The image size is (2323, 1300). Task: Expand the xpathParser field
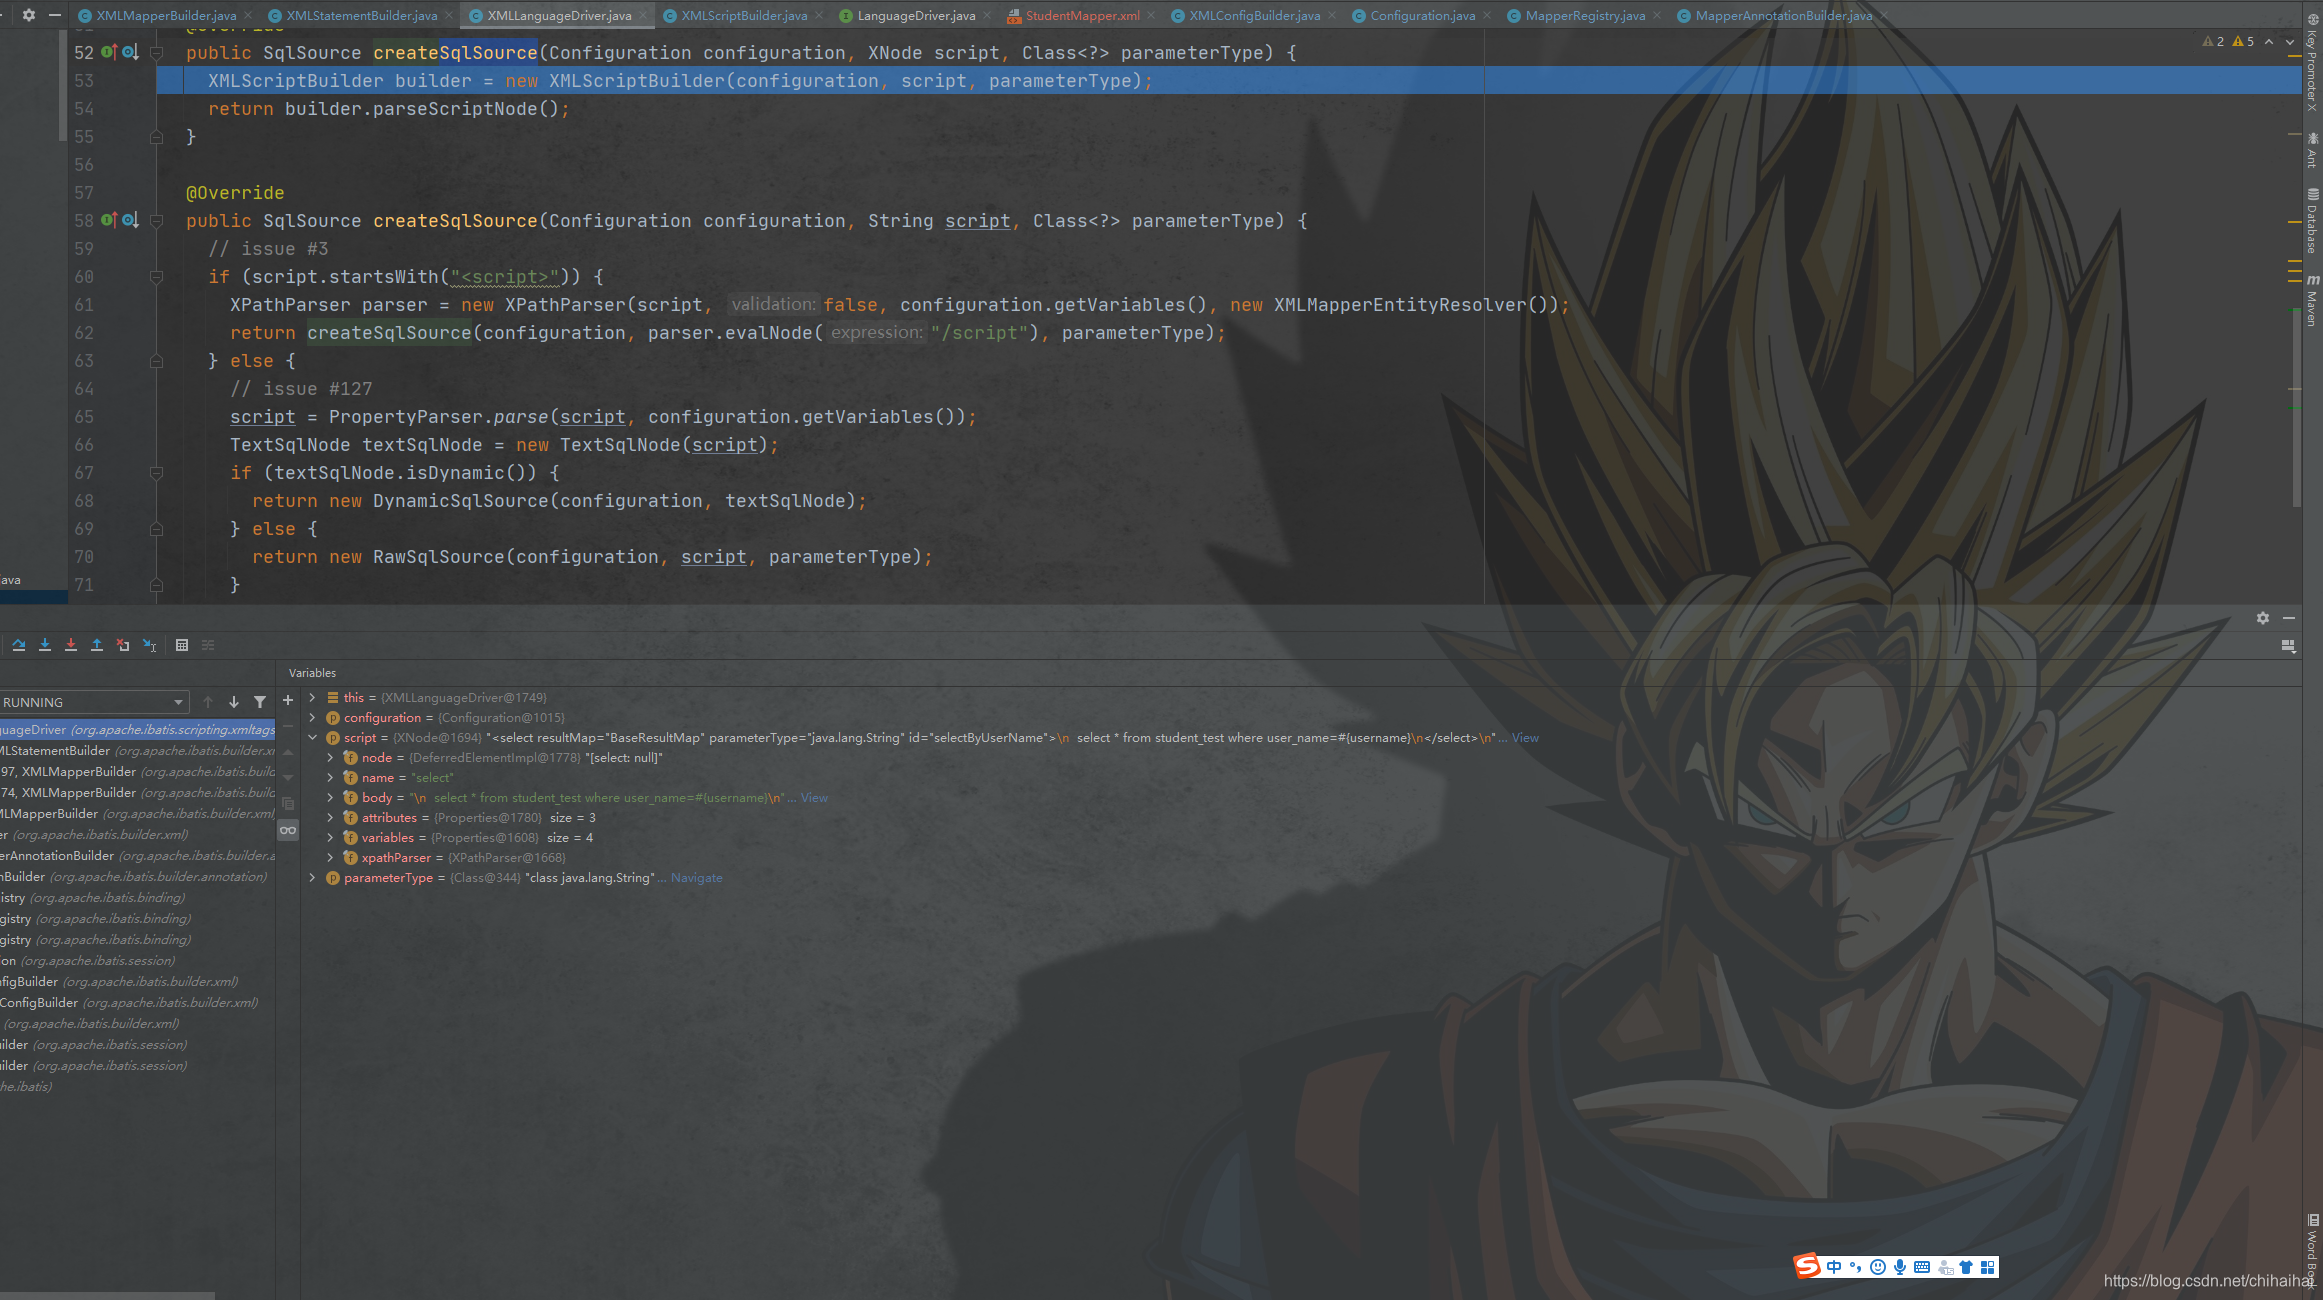(330, 858)
